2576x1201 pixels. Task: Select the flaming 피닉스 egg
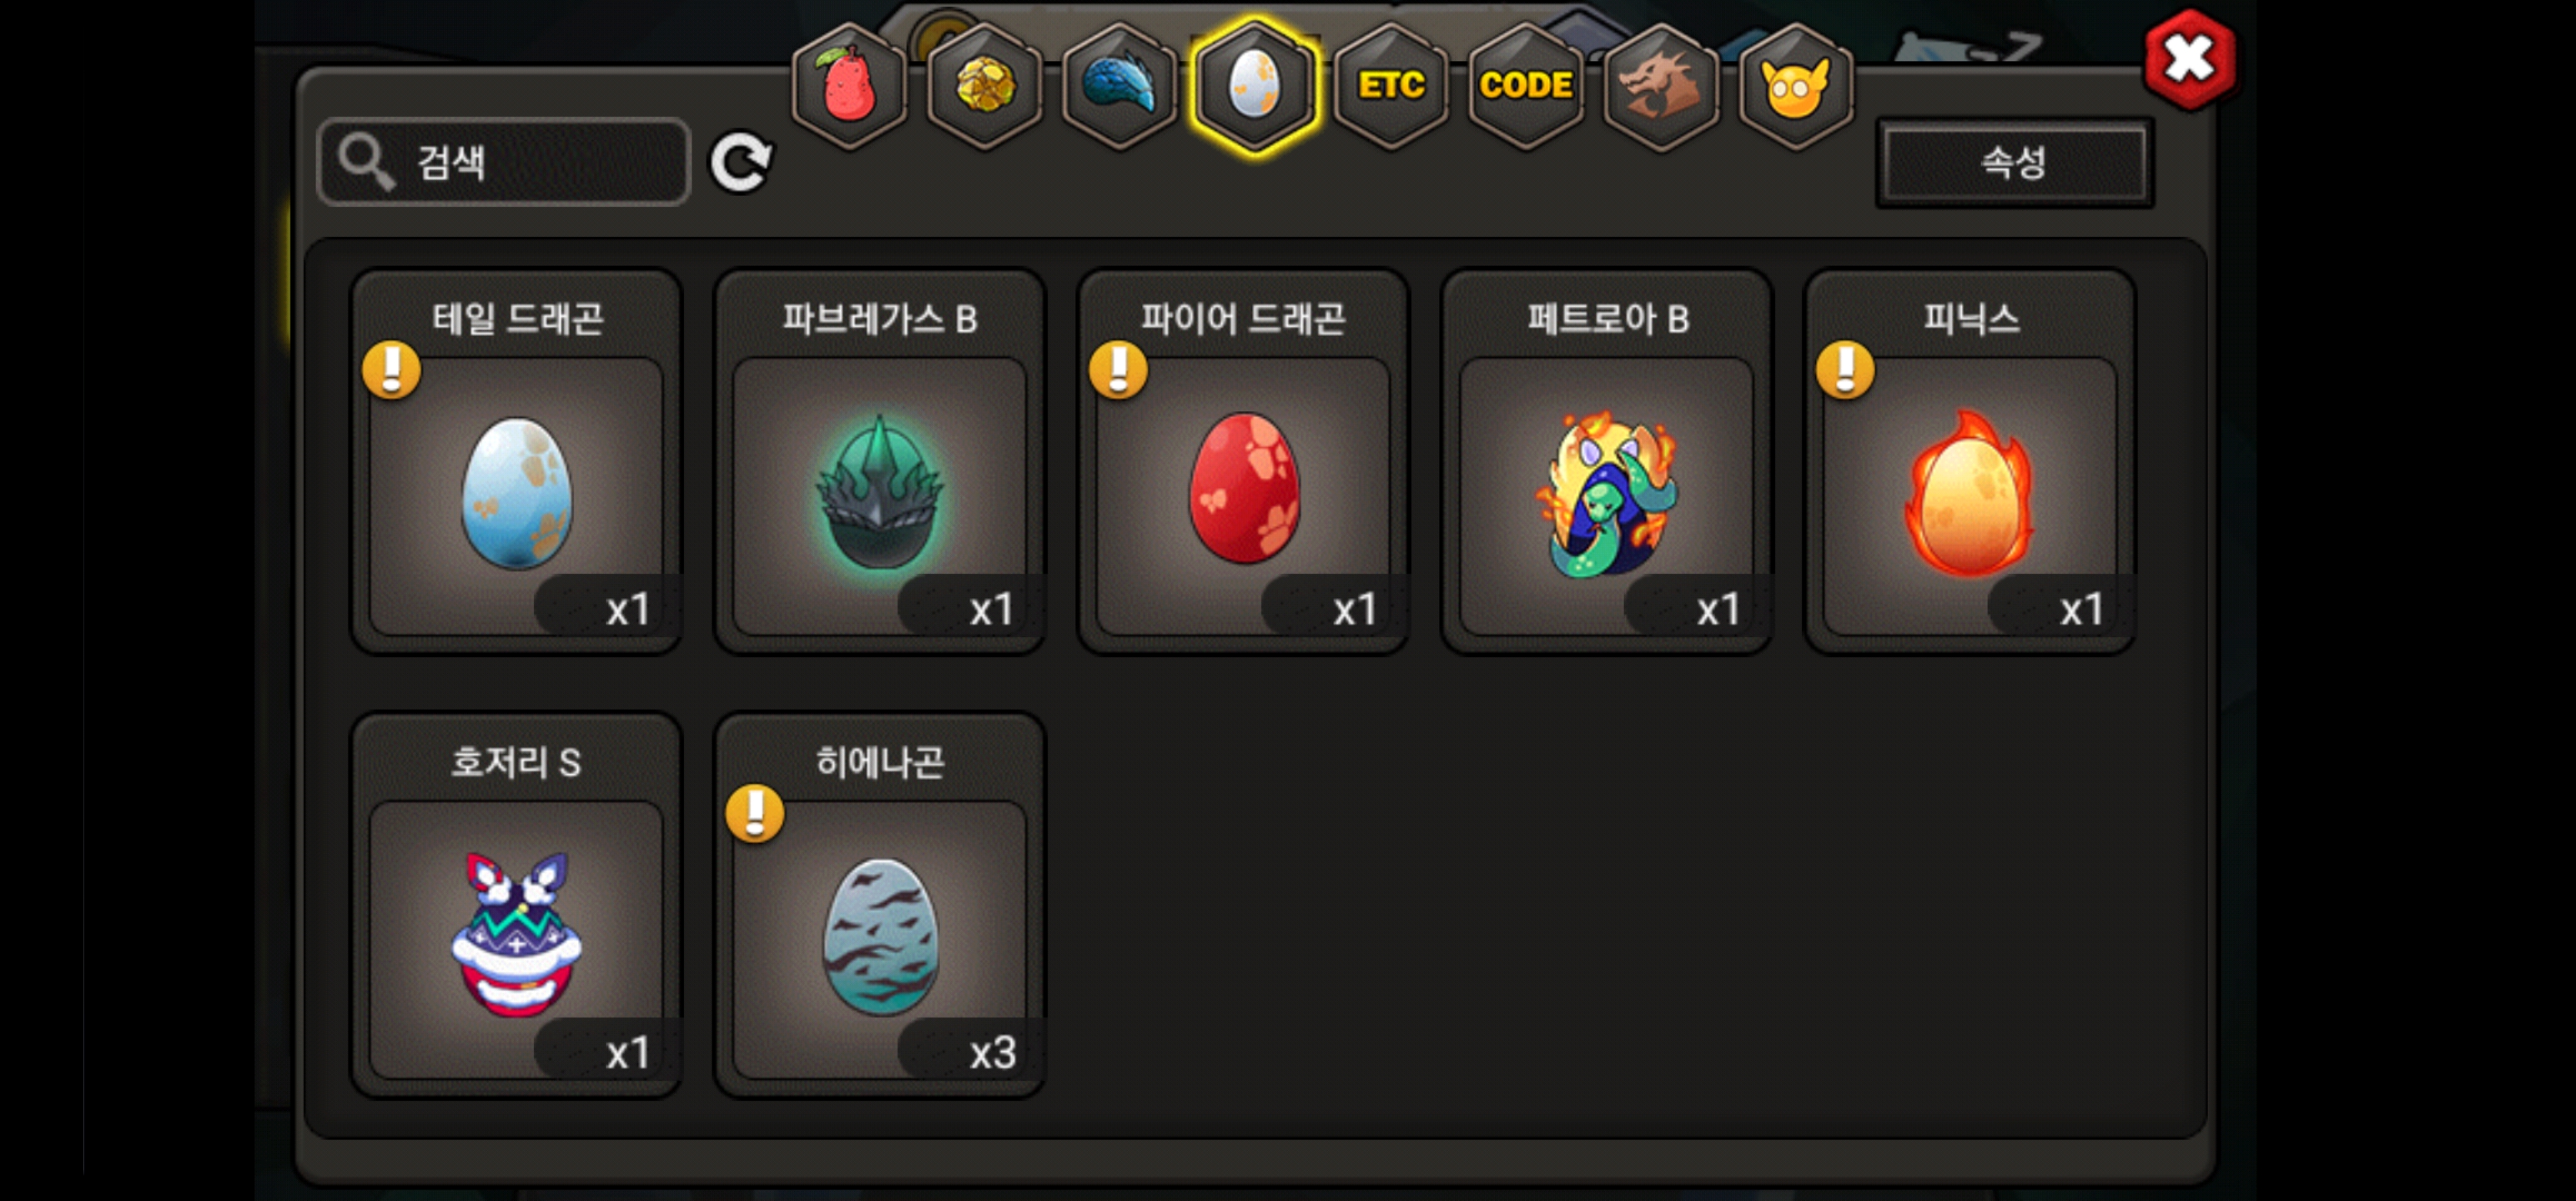1970,462
